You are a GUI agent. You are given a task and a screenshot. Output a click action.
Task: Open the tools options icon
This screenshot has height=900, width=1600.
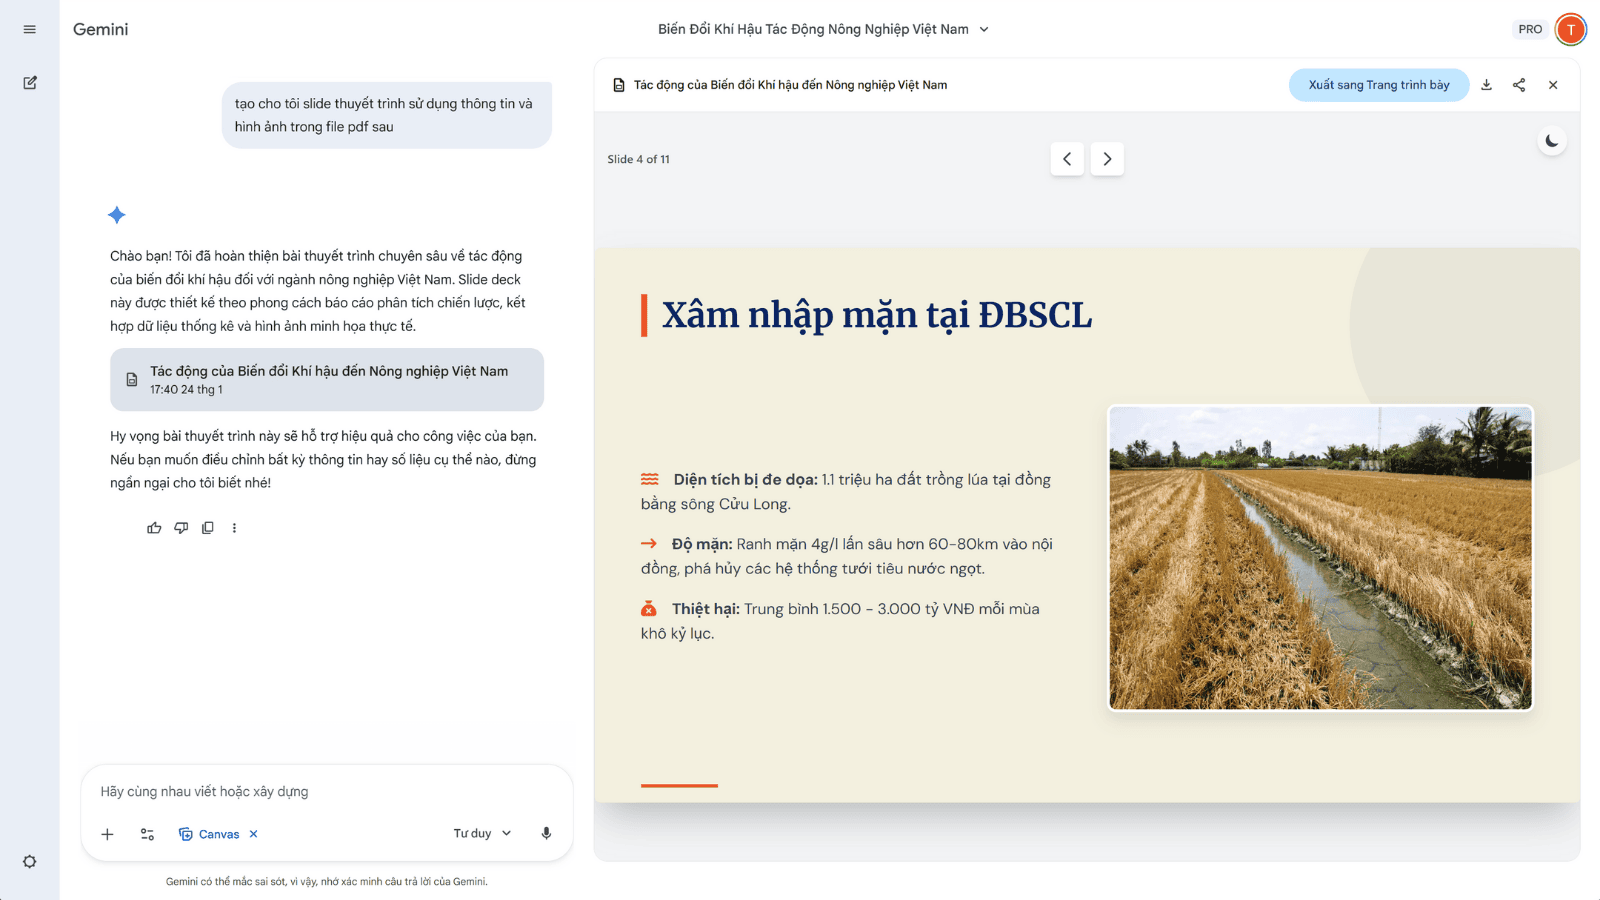pyautogui.click(x=147, y=834)
